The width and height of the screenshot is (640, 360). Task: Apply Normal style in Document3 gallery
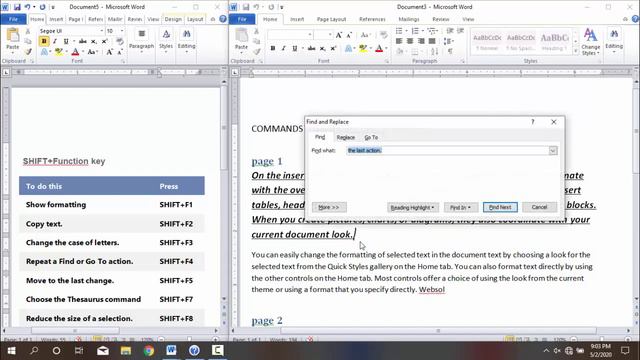point(487,42)
